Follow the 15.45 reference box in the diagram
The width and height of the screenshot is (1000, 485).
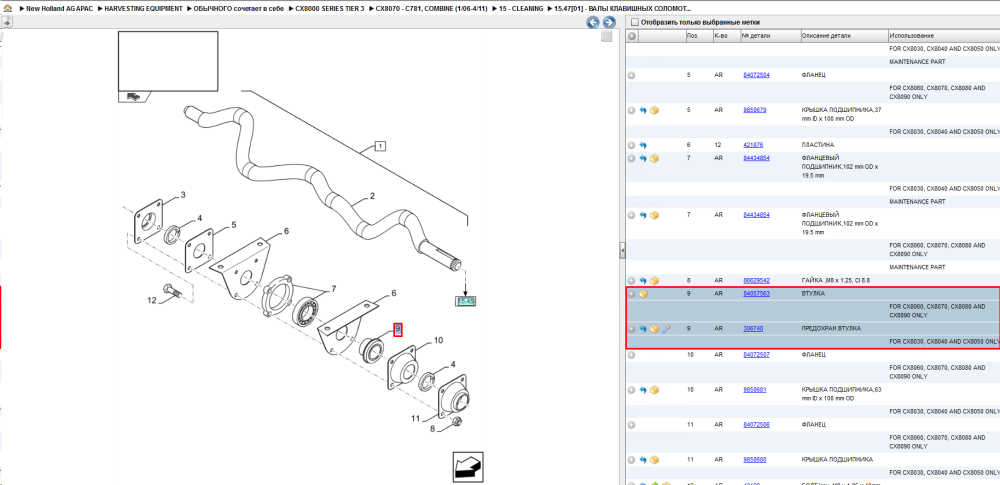point(466,302)
